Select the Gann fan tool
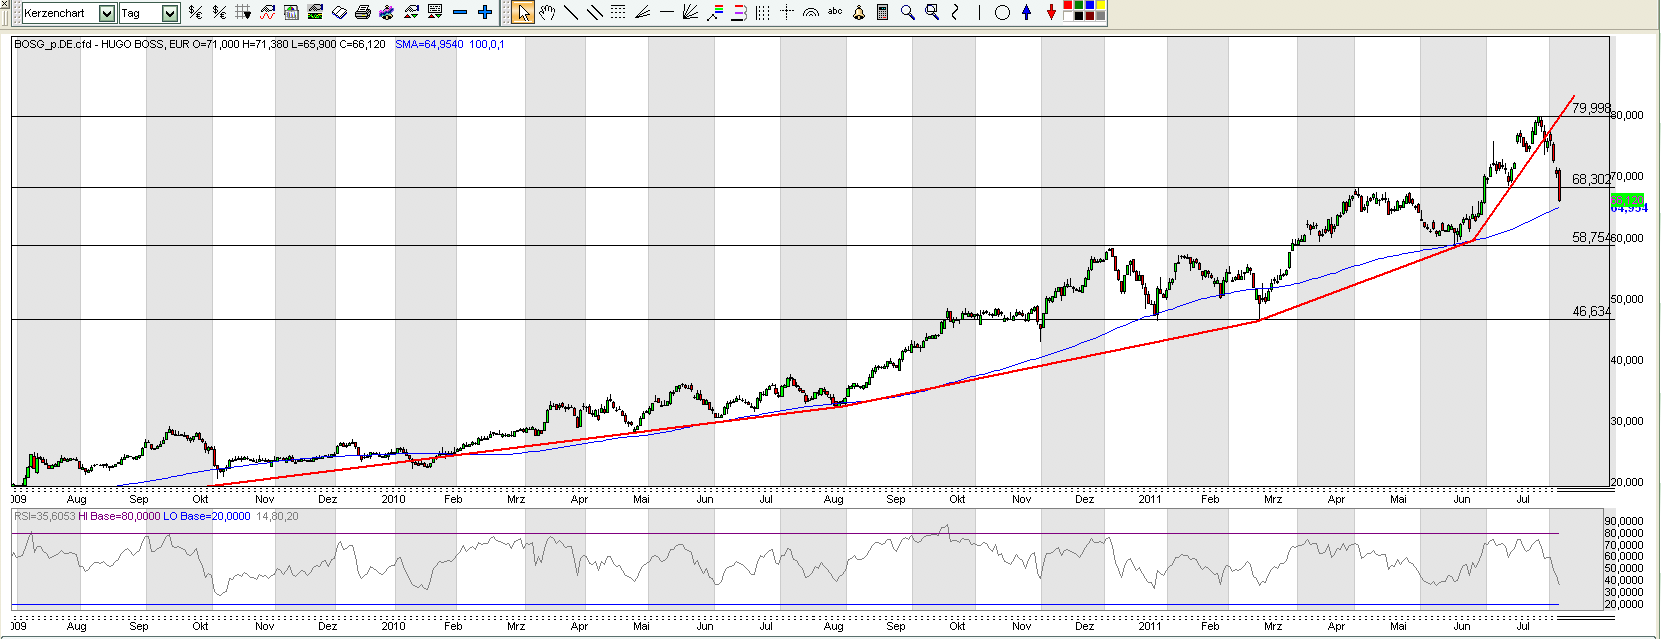The height and width of the screenshot is (639, 1661). click(690, 12)
